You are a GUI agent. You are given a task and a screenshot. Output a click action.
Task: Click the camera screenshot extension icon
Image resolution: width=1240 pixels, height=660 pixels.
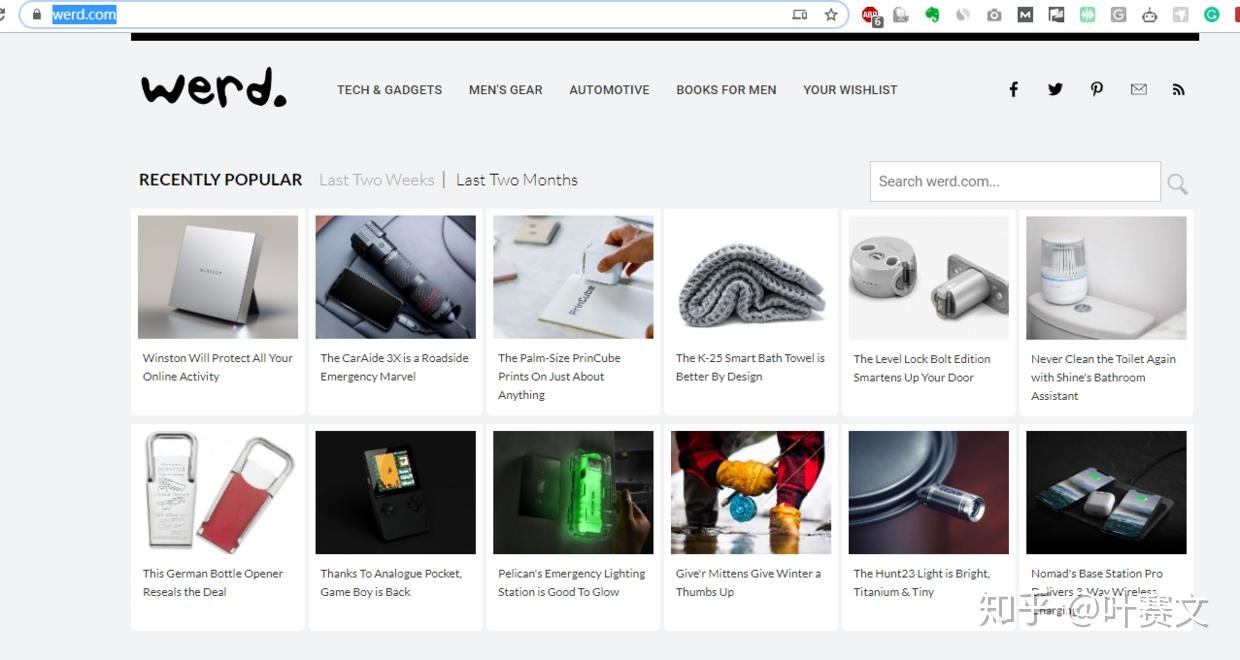pos(994,15)
